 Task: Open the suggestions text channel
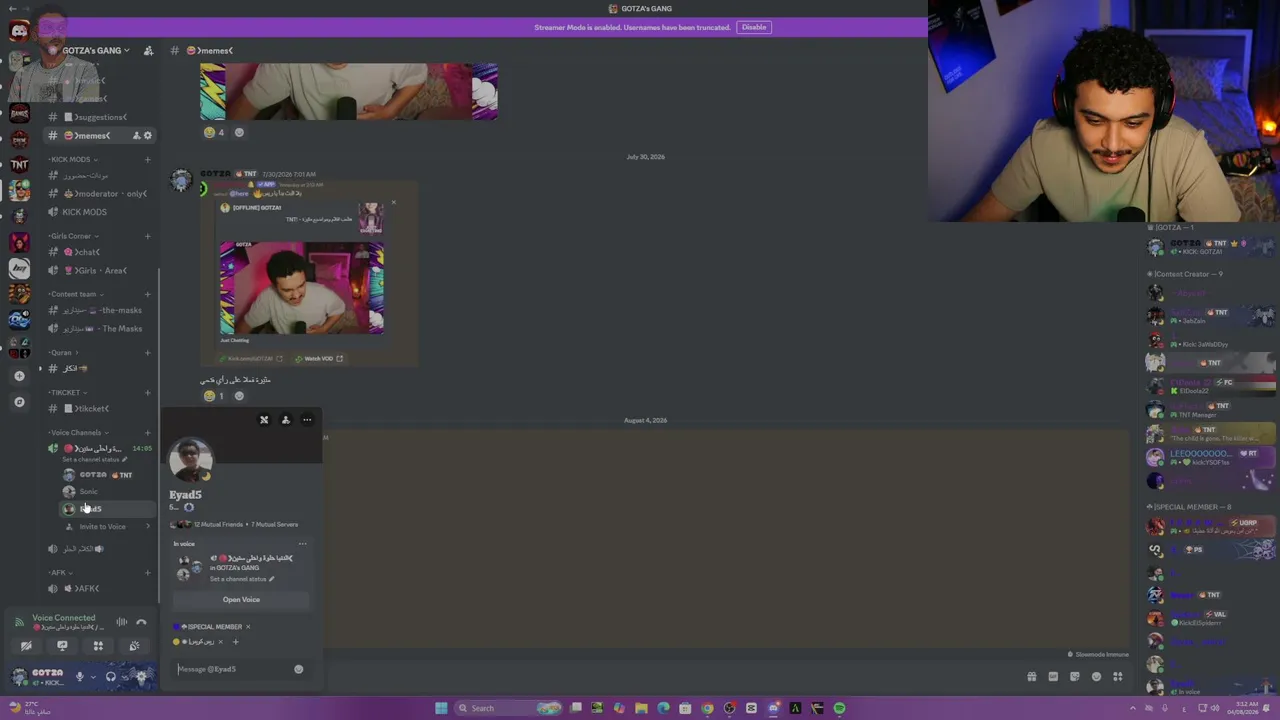[100, 117]
